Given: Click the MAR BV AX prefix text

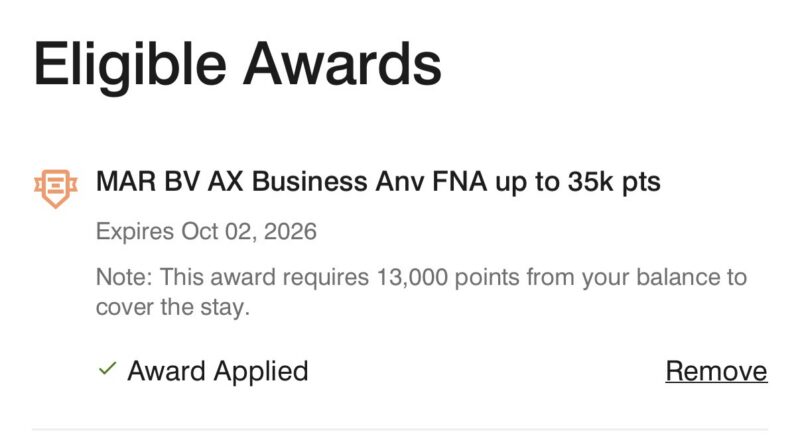Looking at the screenshot, I should (x=166, y=183).
